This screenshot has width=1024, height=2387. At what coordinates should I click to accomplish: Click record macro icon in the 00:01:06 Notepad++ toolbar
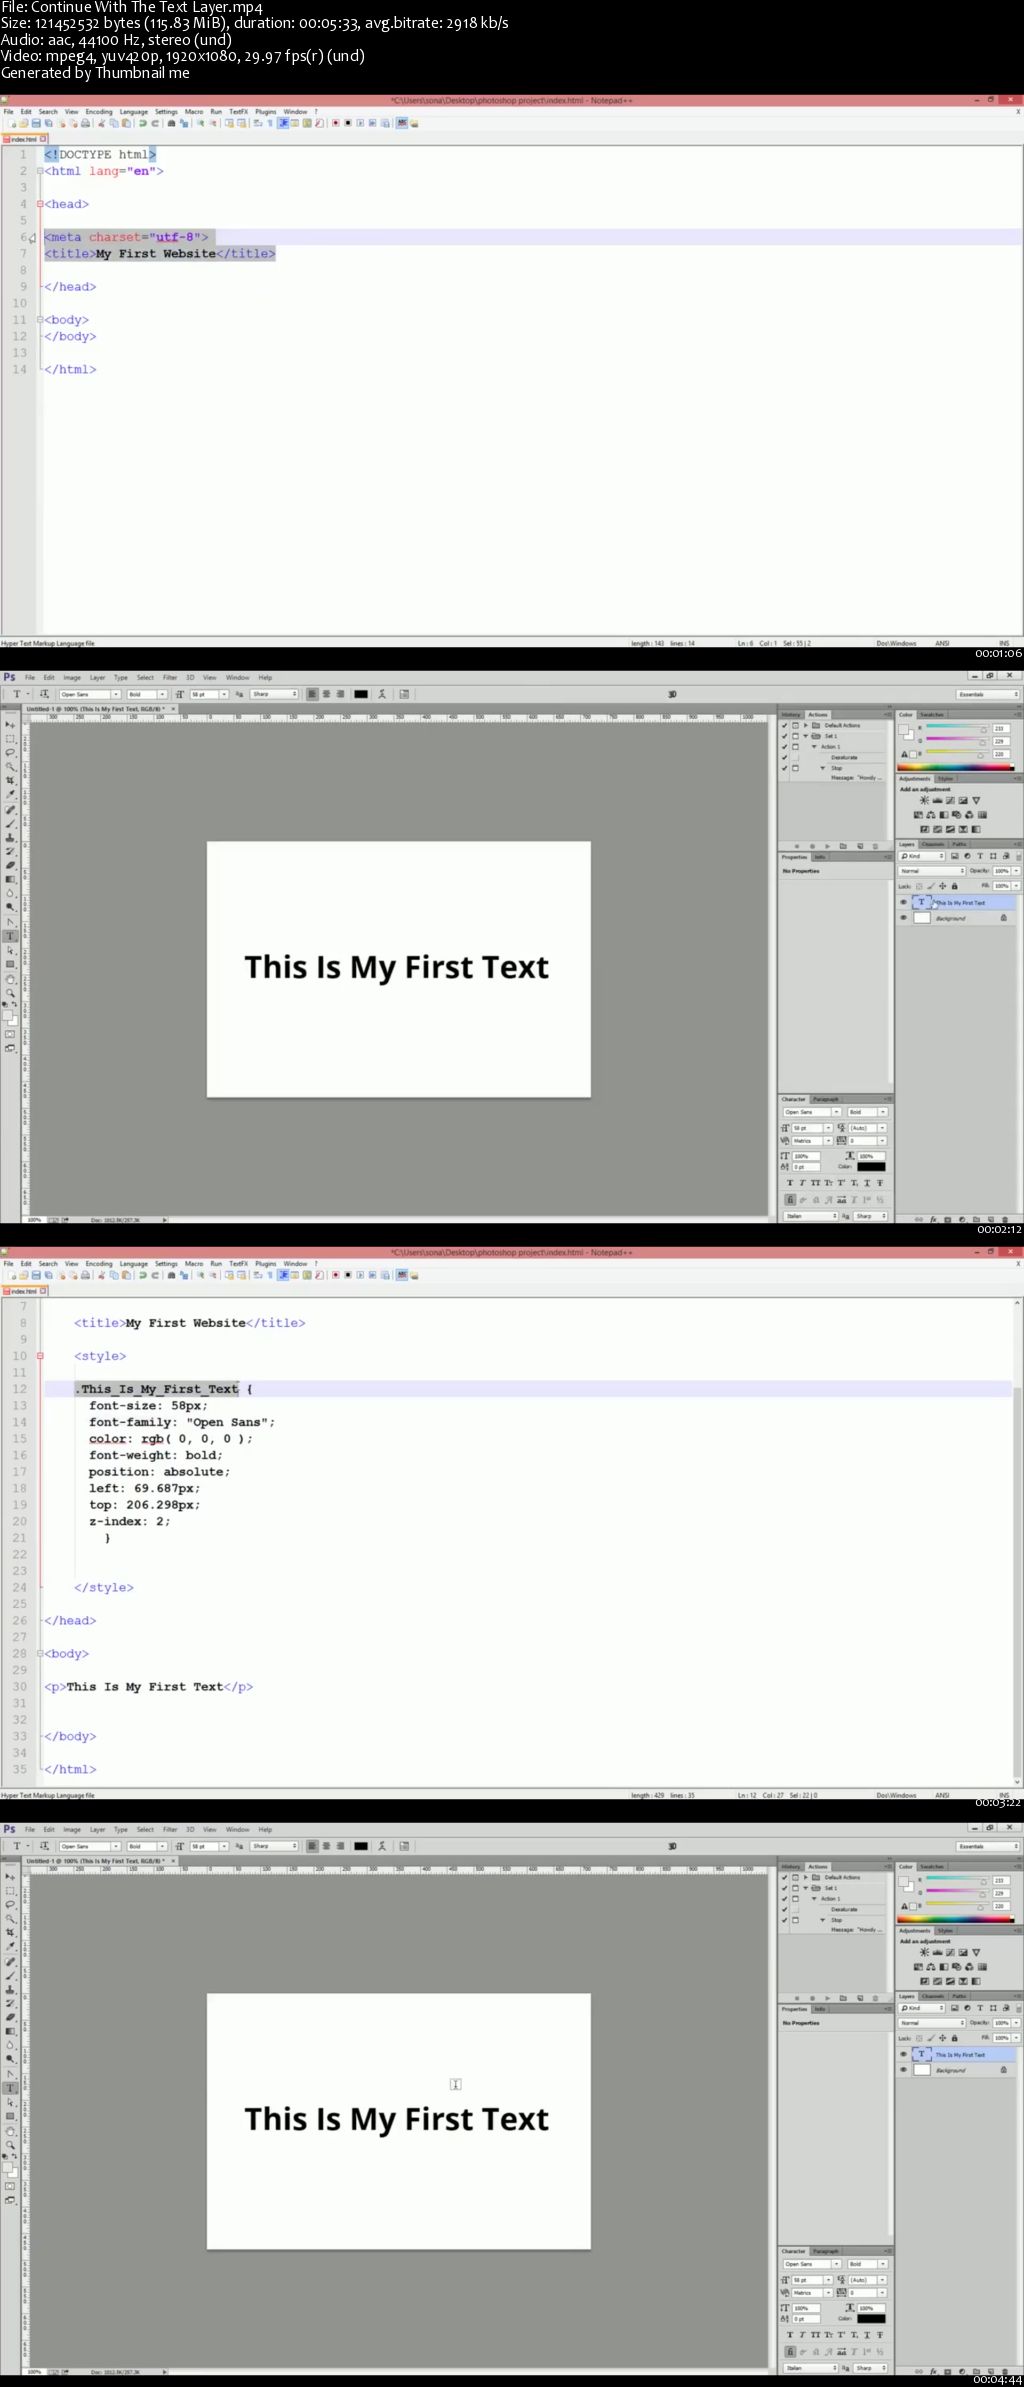point(336,123)
